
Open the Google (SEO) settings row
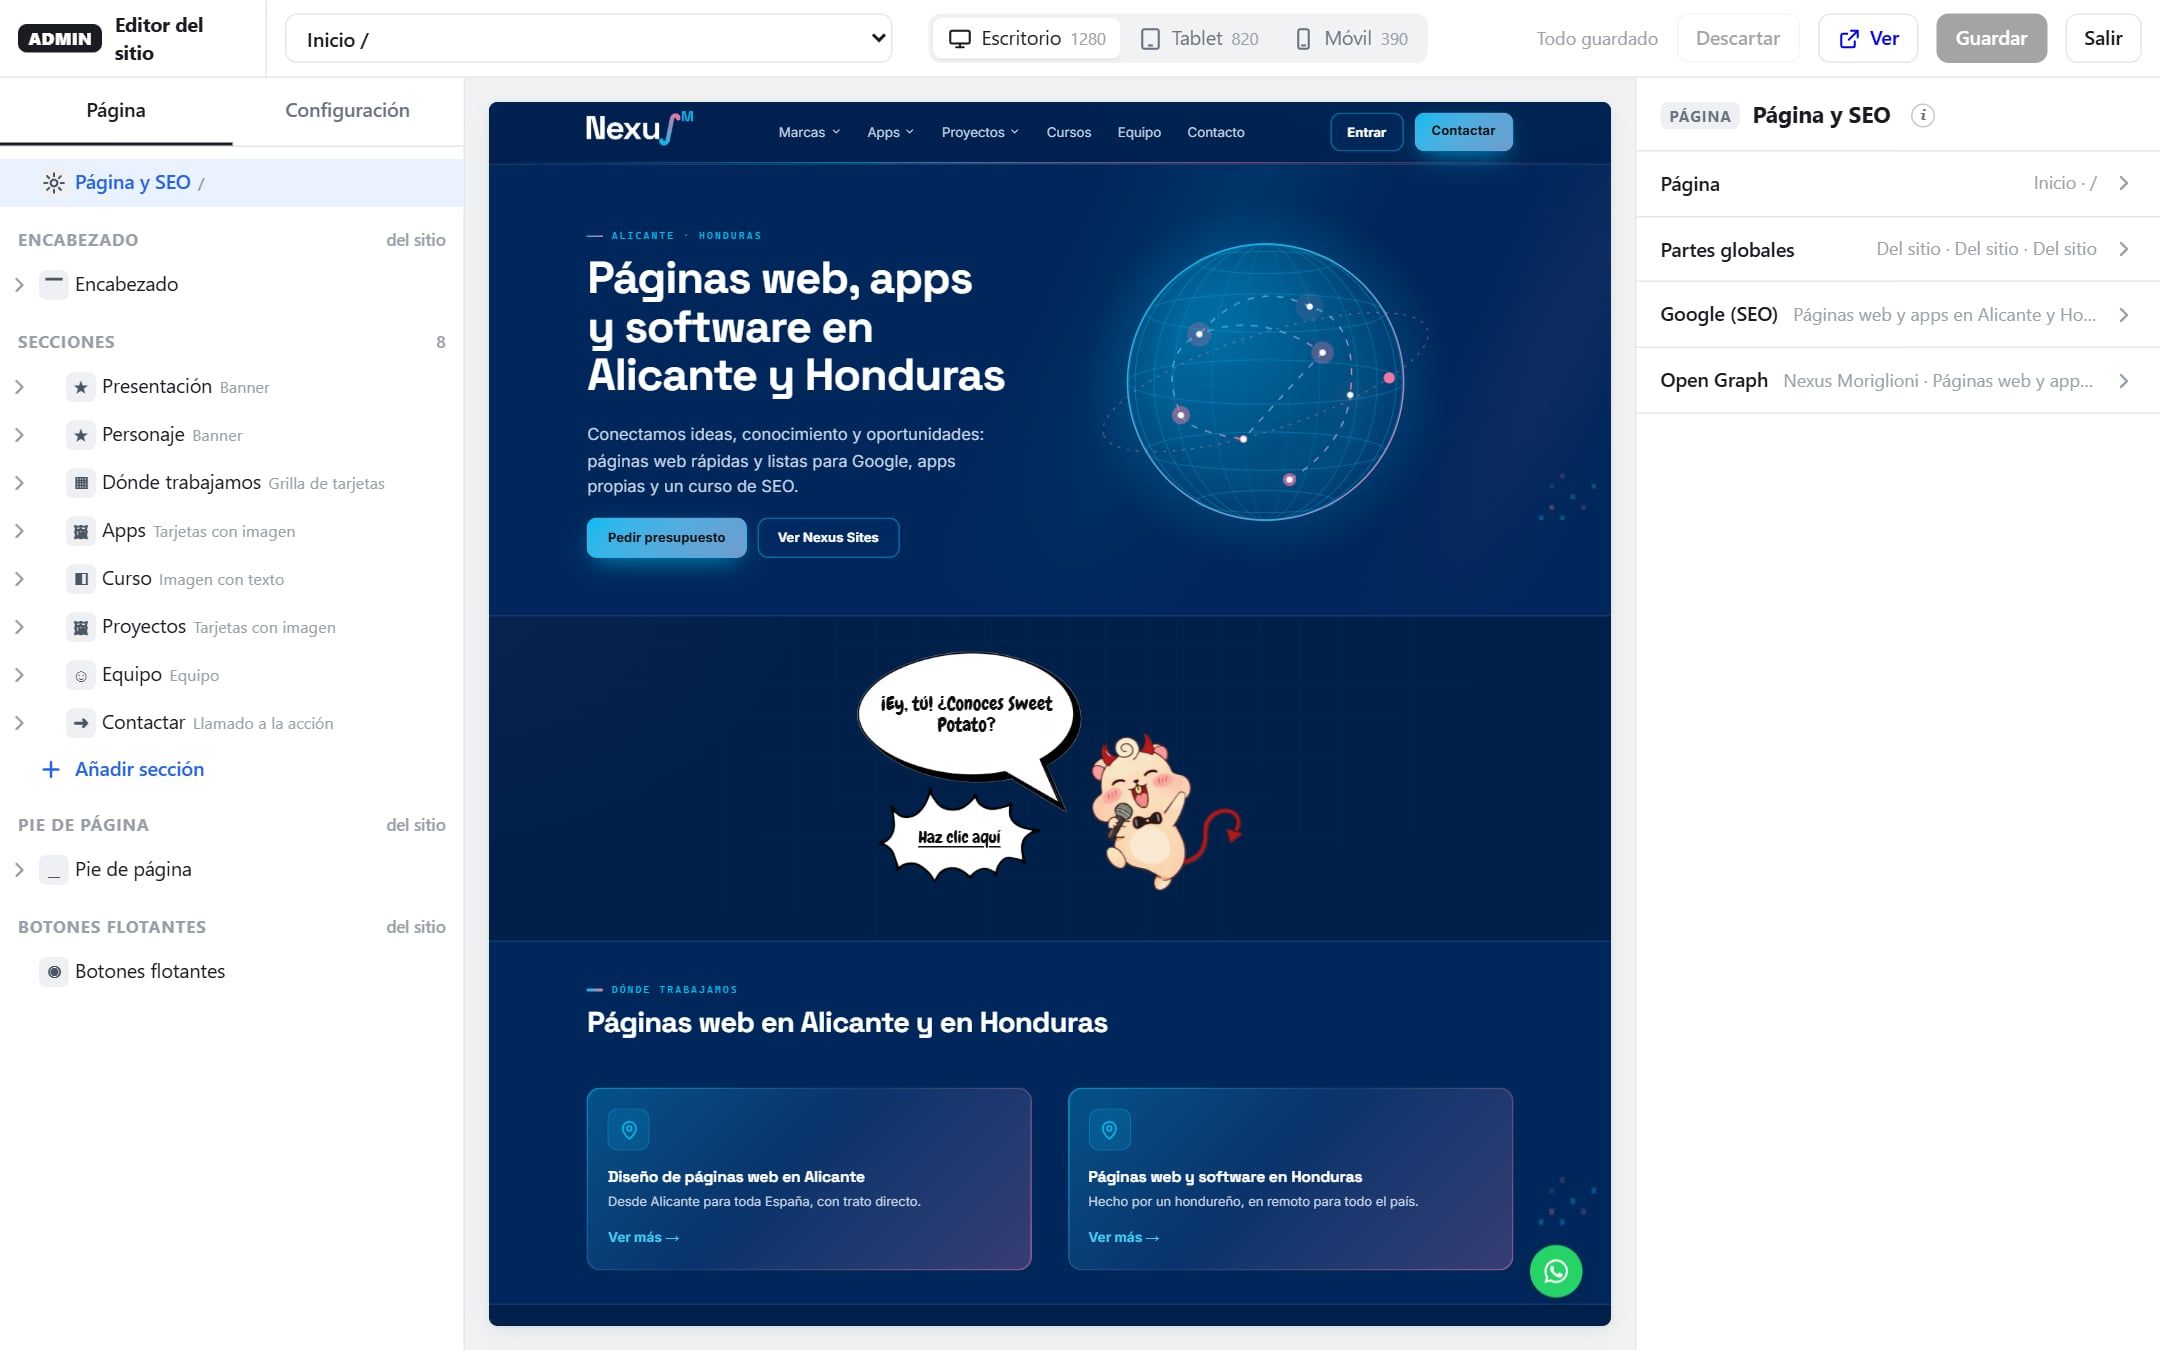tap(1897, 315)
